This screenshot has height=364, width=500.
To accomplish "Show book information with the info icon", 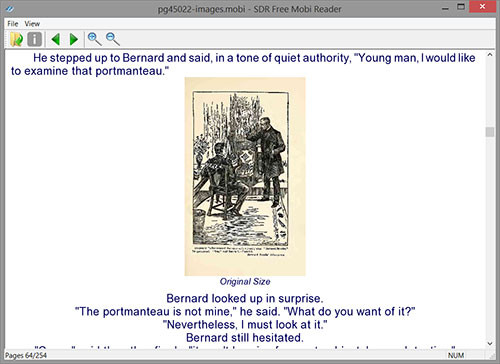I will coord(35,39).
